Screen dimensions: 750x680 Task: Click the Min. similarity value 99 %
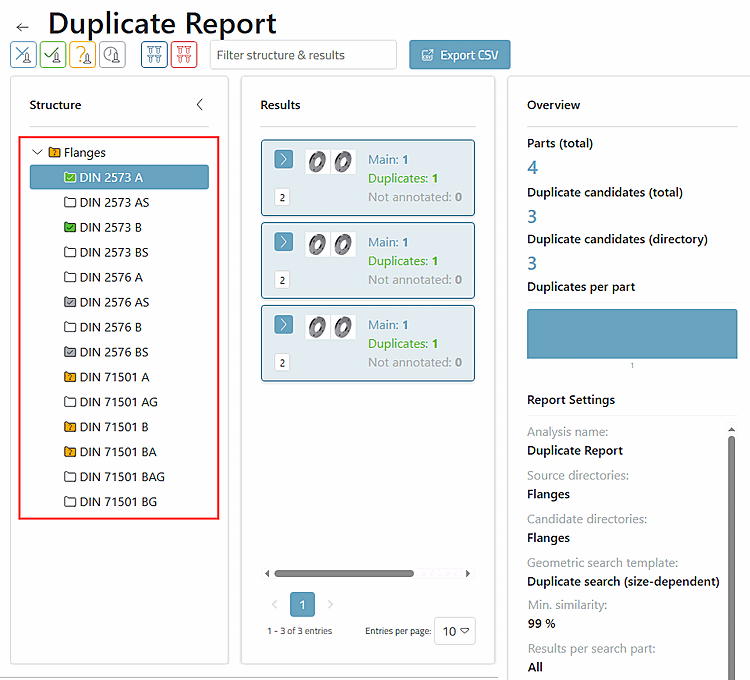coord(541,624)
